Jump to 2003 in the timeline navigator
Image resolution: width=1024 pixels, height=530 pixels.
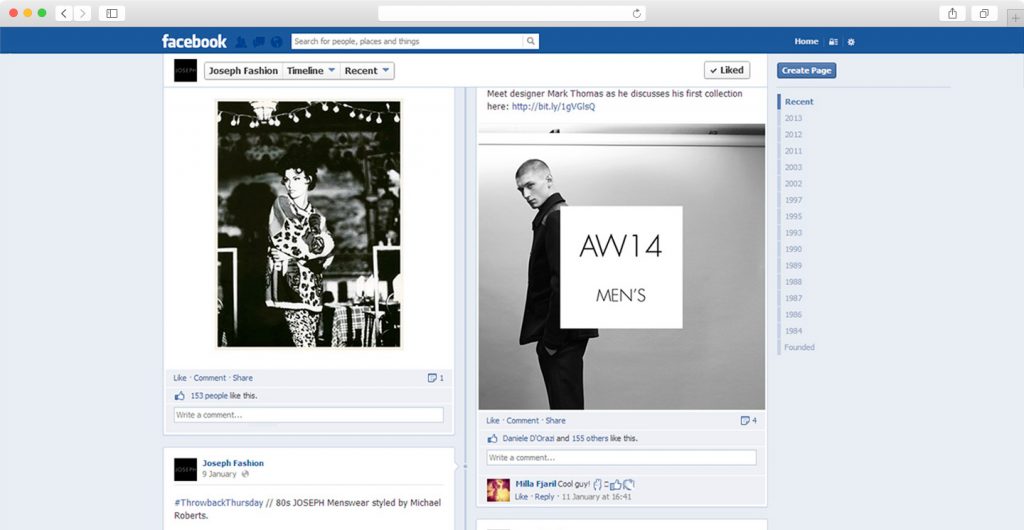pyautogui.click(x=793, y=167)
